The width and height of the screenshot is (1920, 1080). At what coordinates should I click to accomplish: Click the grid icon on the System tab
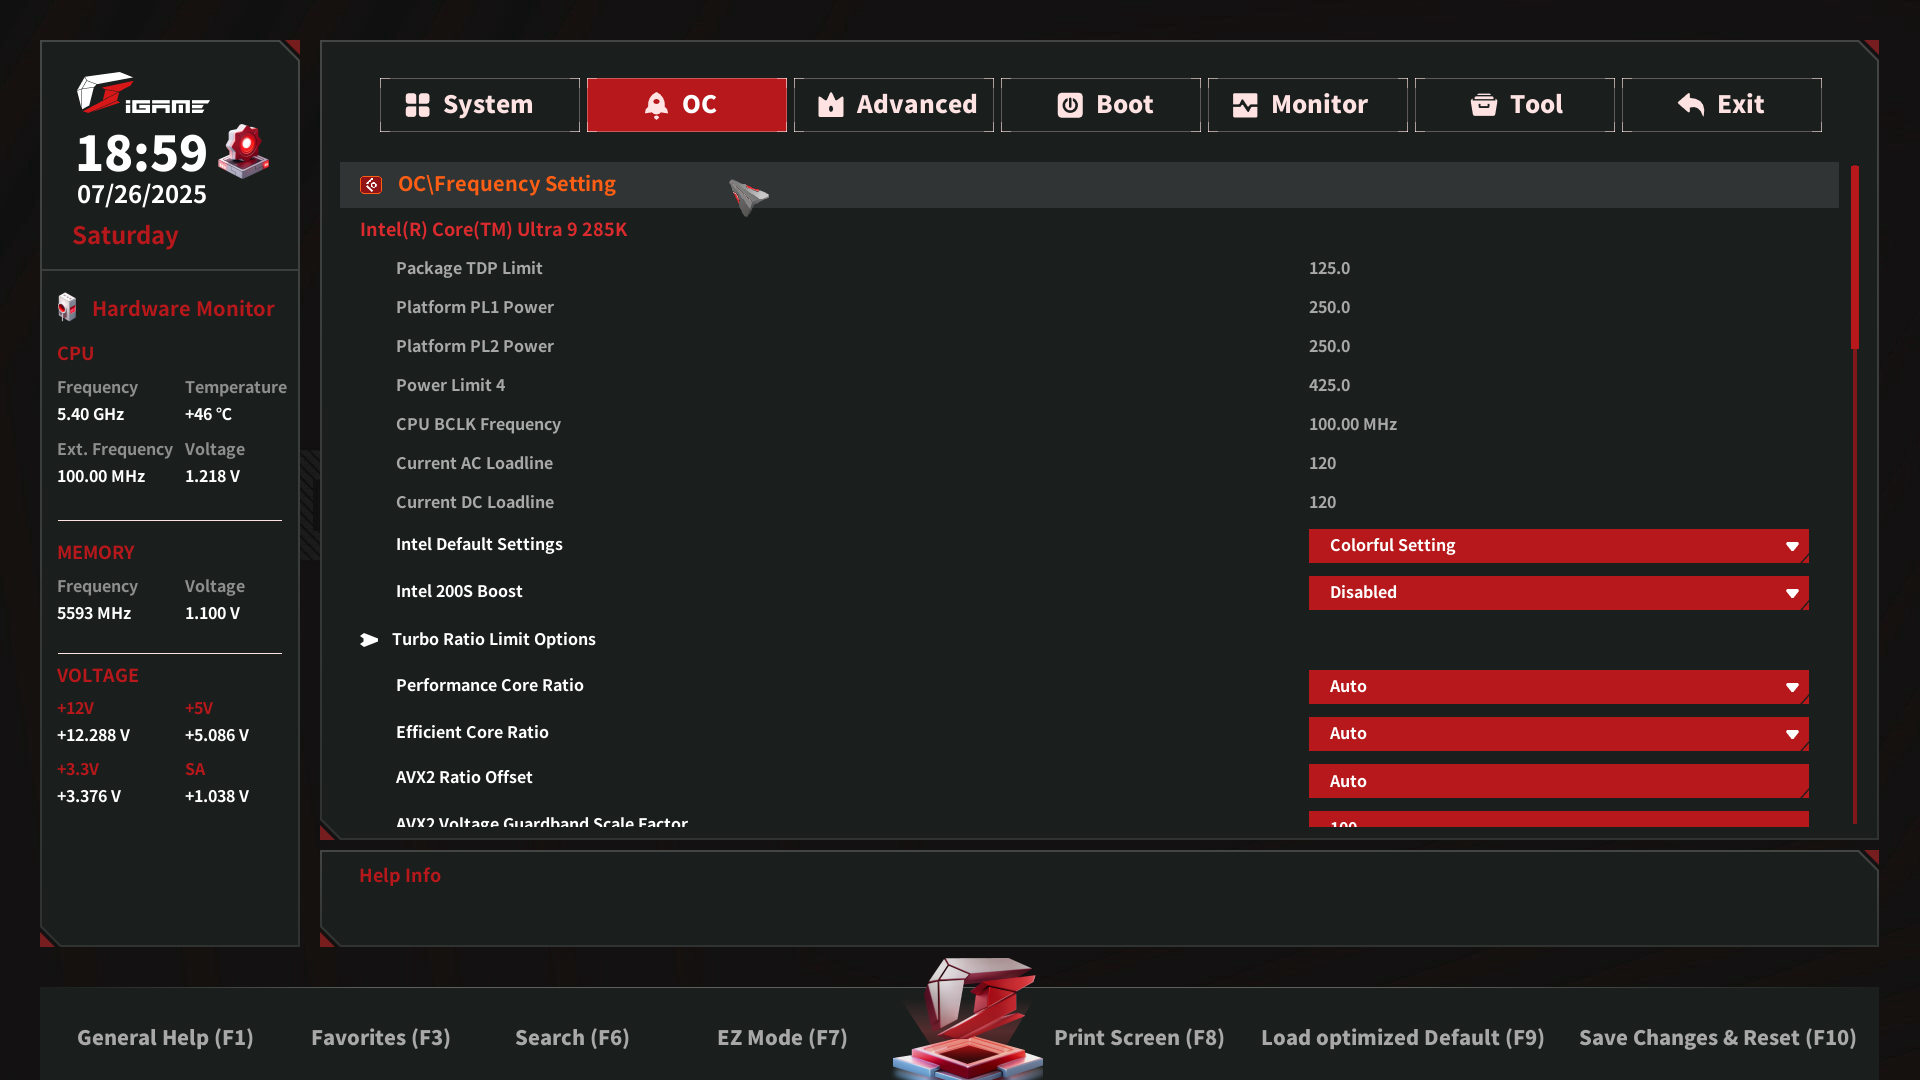417,105
